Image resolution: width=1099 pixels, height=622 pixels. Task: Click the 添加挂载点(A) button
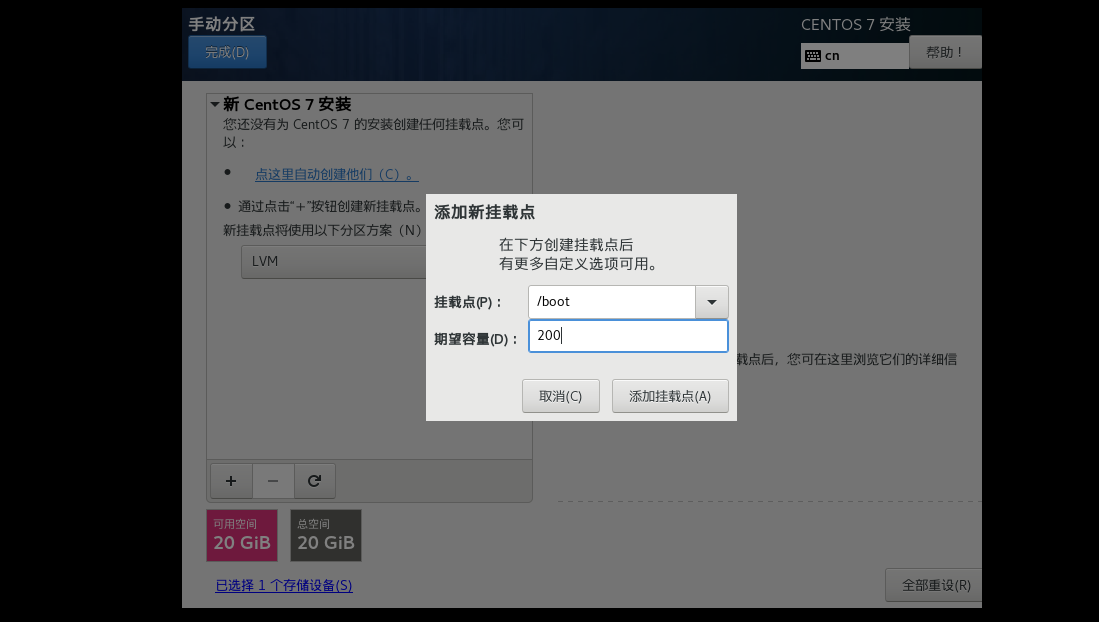pyautogui.click(x=670, y=396)
